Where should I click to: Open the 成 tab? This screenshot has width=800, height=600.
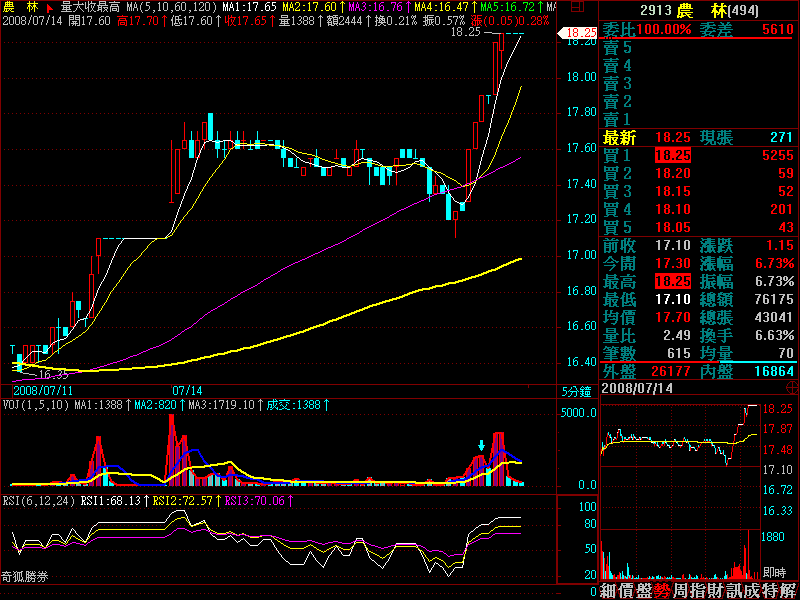coord(753,591)
